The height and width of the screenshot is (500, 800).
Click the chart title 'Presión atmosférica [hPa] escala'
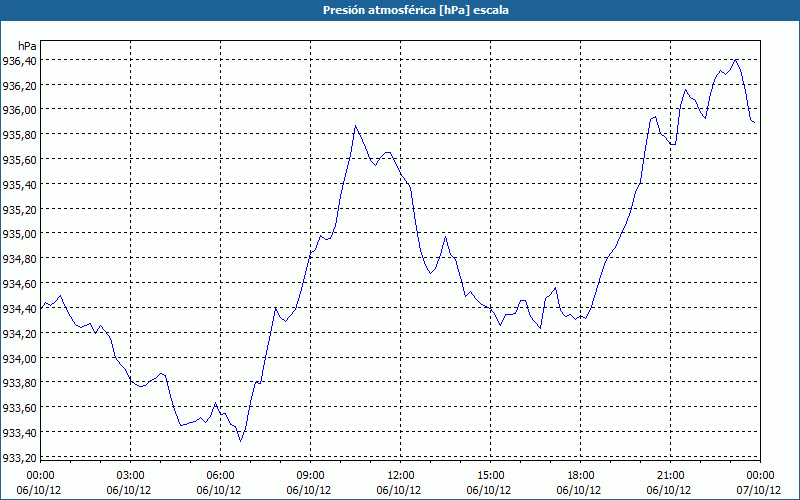(416, 10)
